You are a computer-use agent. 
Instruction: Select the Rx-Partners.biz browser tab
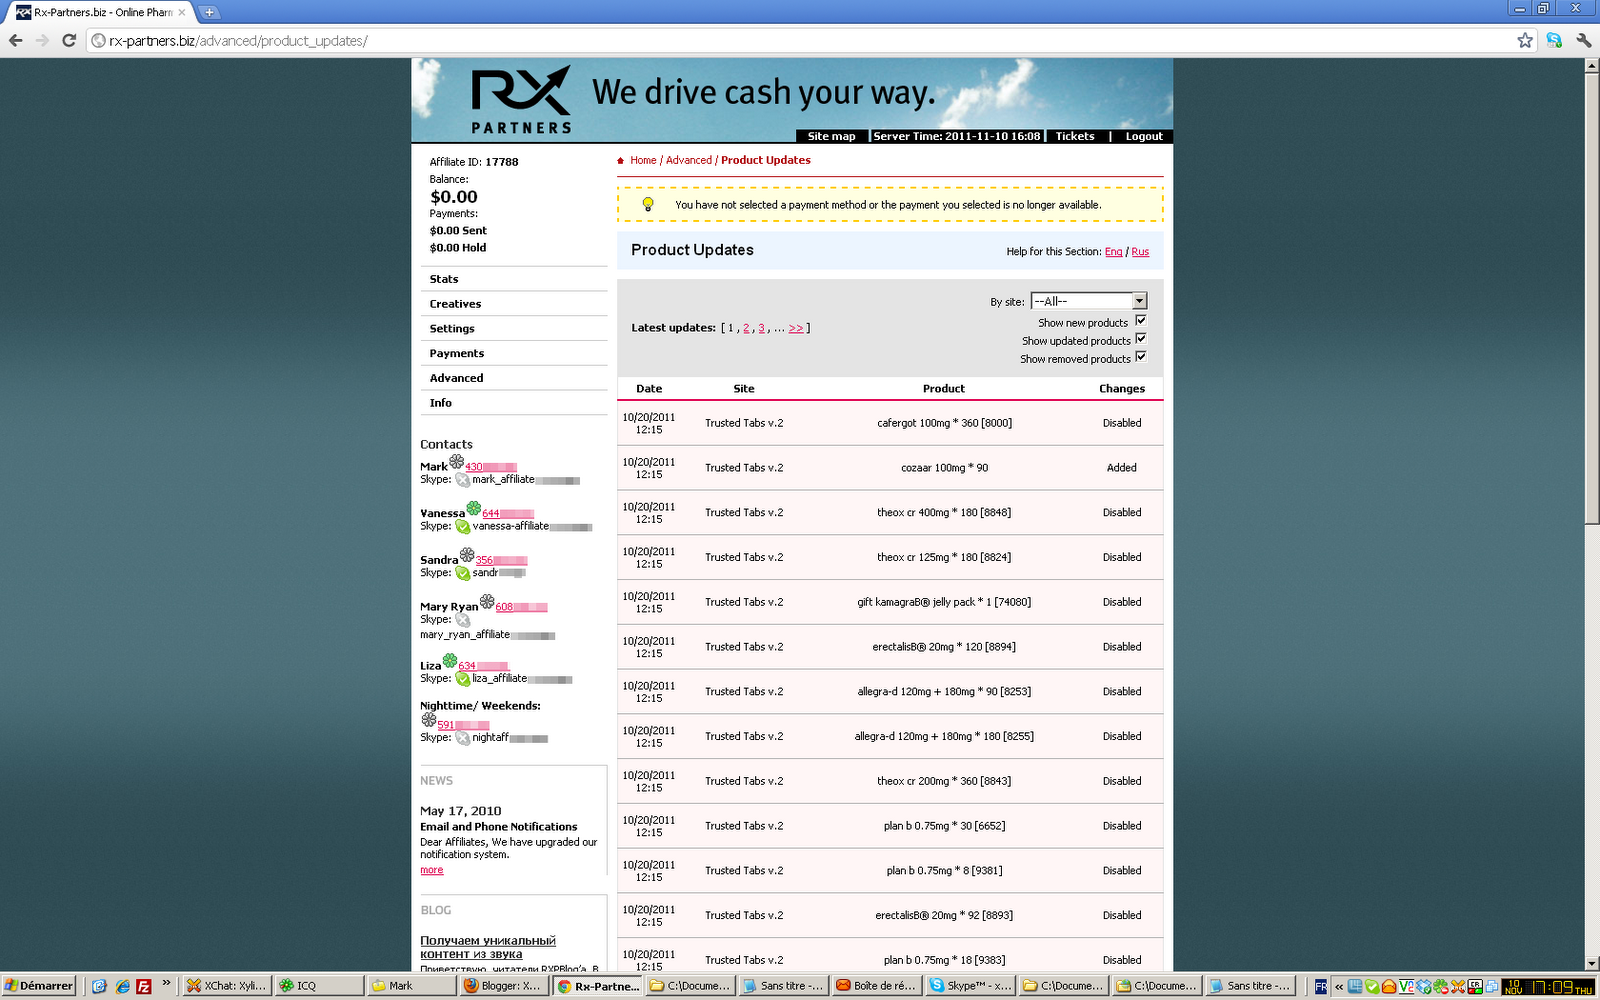coord(102,13)
